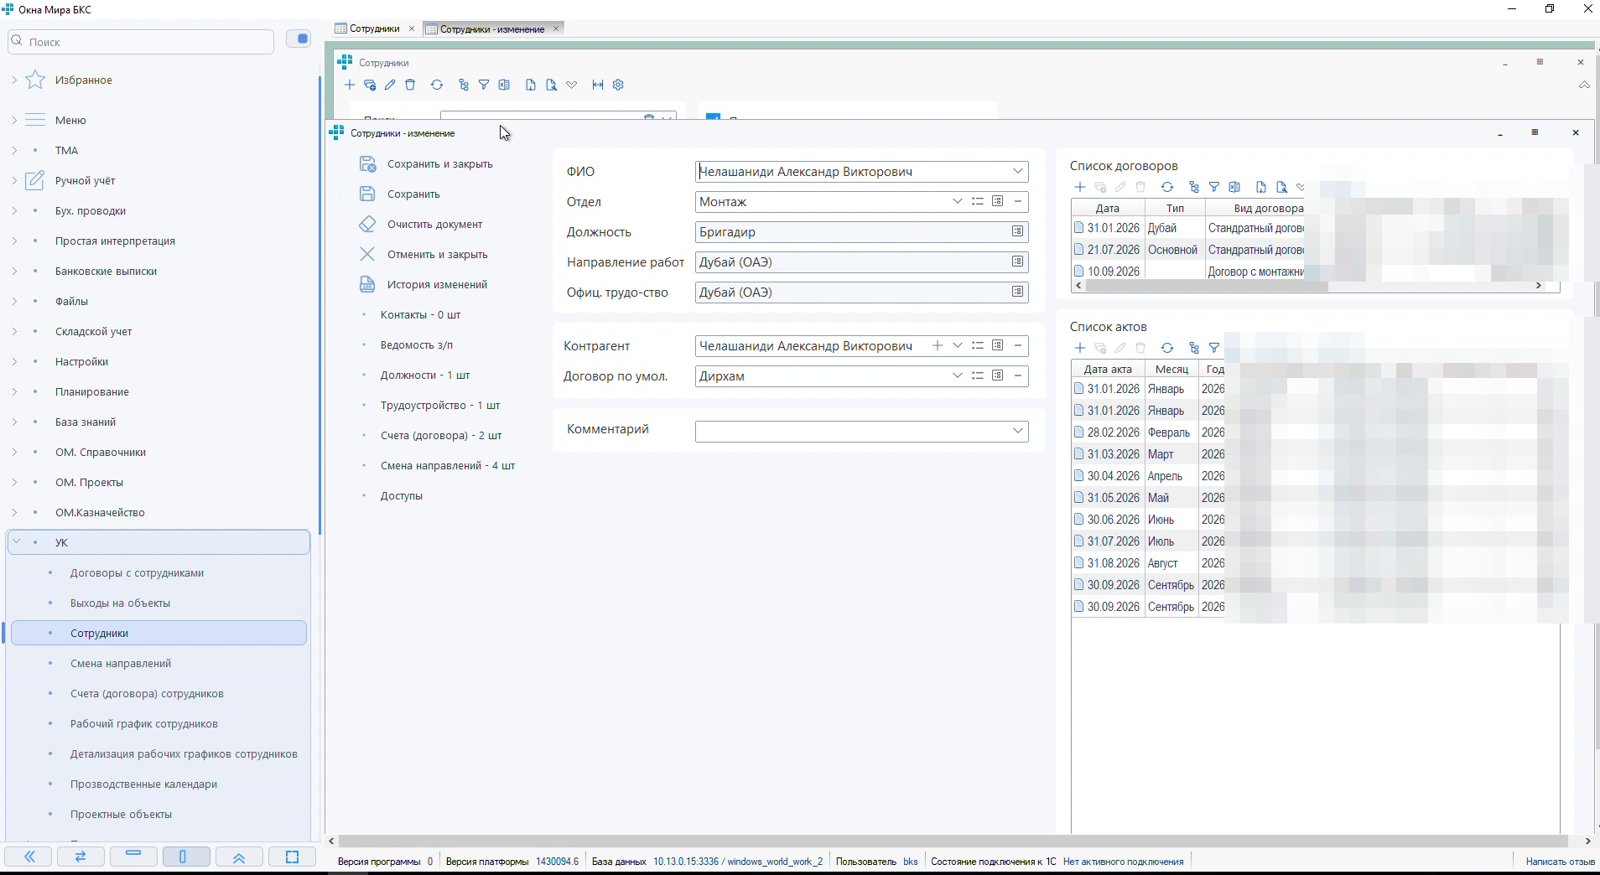Select the 21.07.2026 Основной contract row
This screenshot has height=875, width=1600.
pyautogui.click(x=1188, y=250)
